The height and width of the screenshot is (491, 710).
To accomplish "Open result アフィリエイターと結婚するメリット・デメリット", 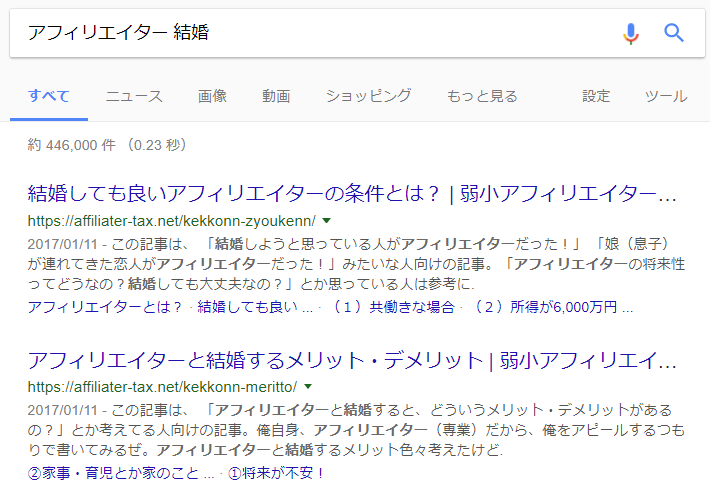I will (352, 359).
